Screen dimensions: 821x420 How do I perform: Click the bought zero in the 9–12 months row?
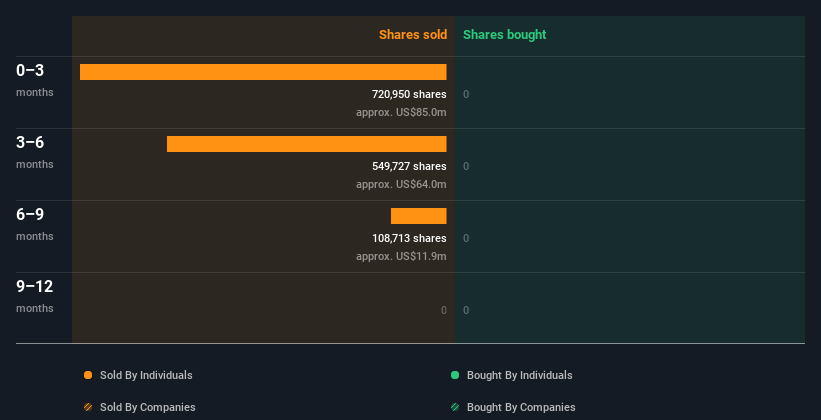pos(466,311)
